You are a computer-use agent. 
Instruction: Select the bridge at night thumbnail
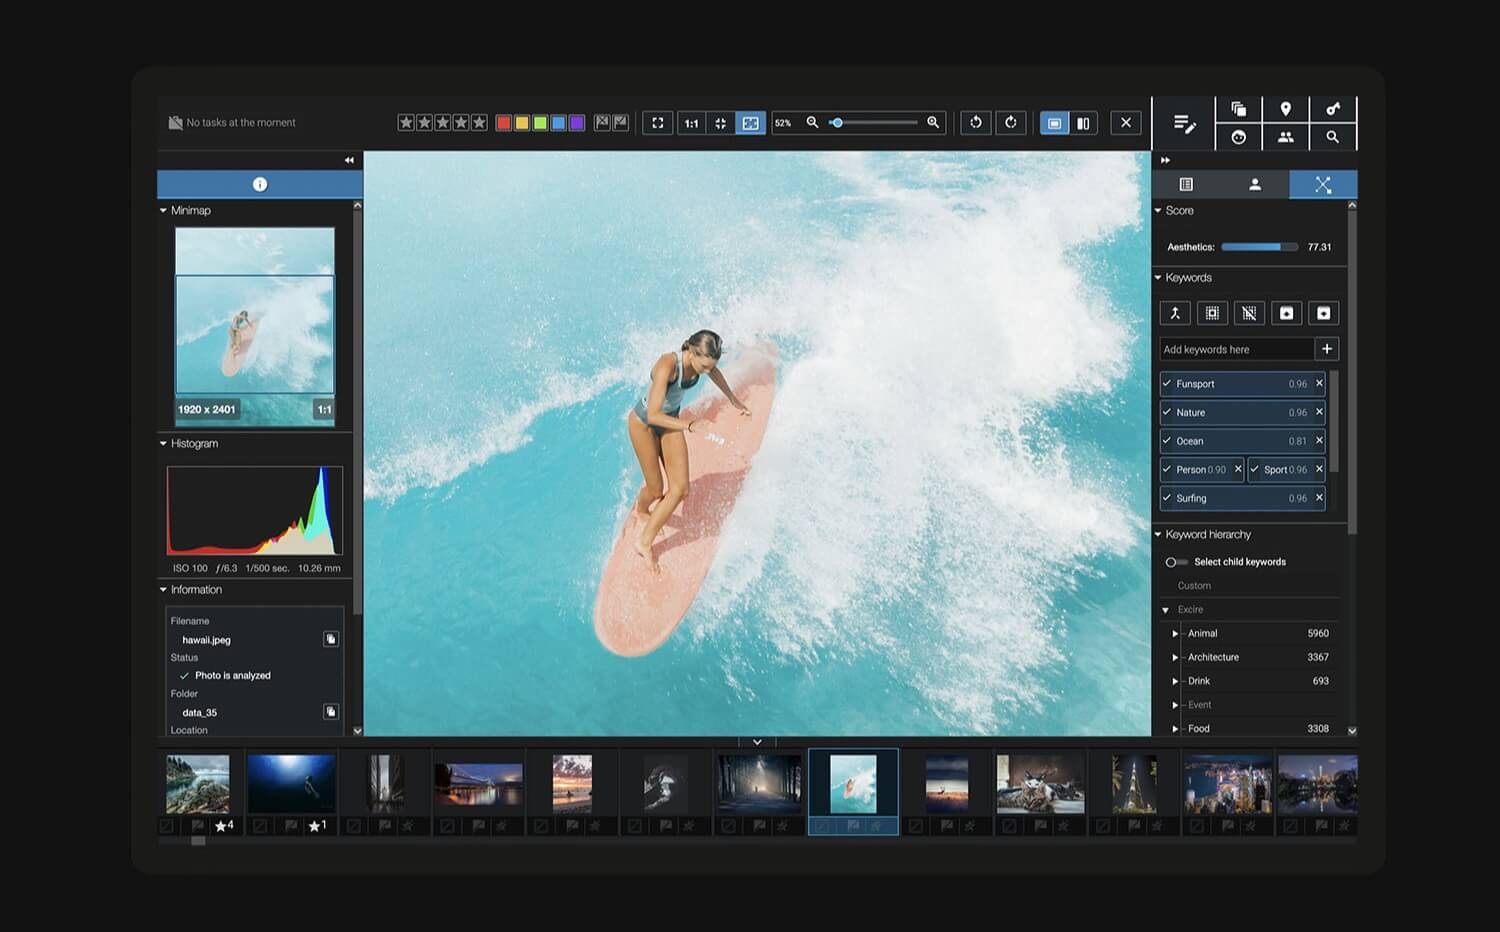[x=479, y=784]
